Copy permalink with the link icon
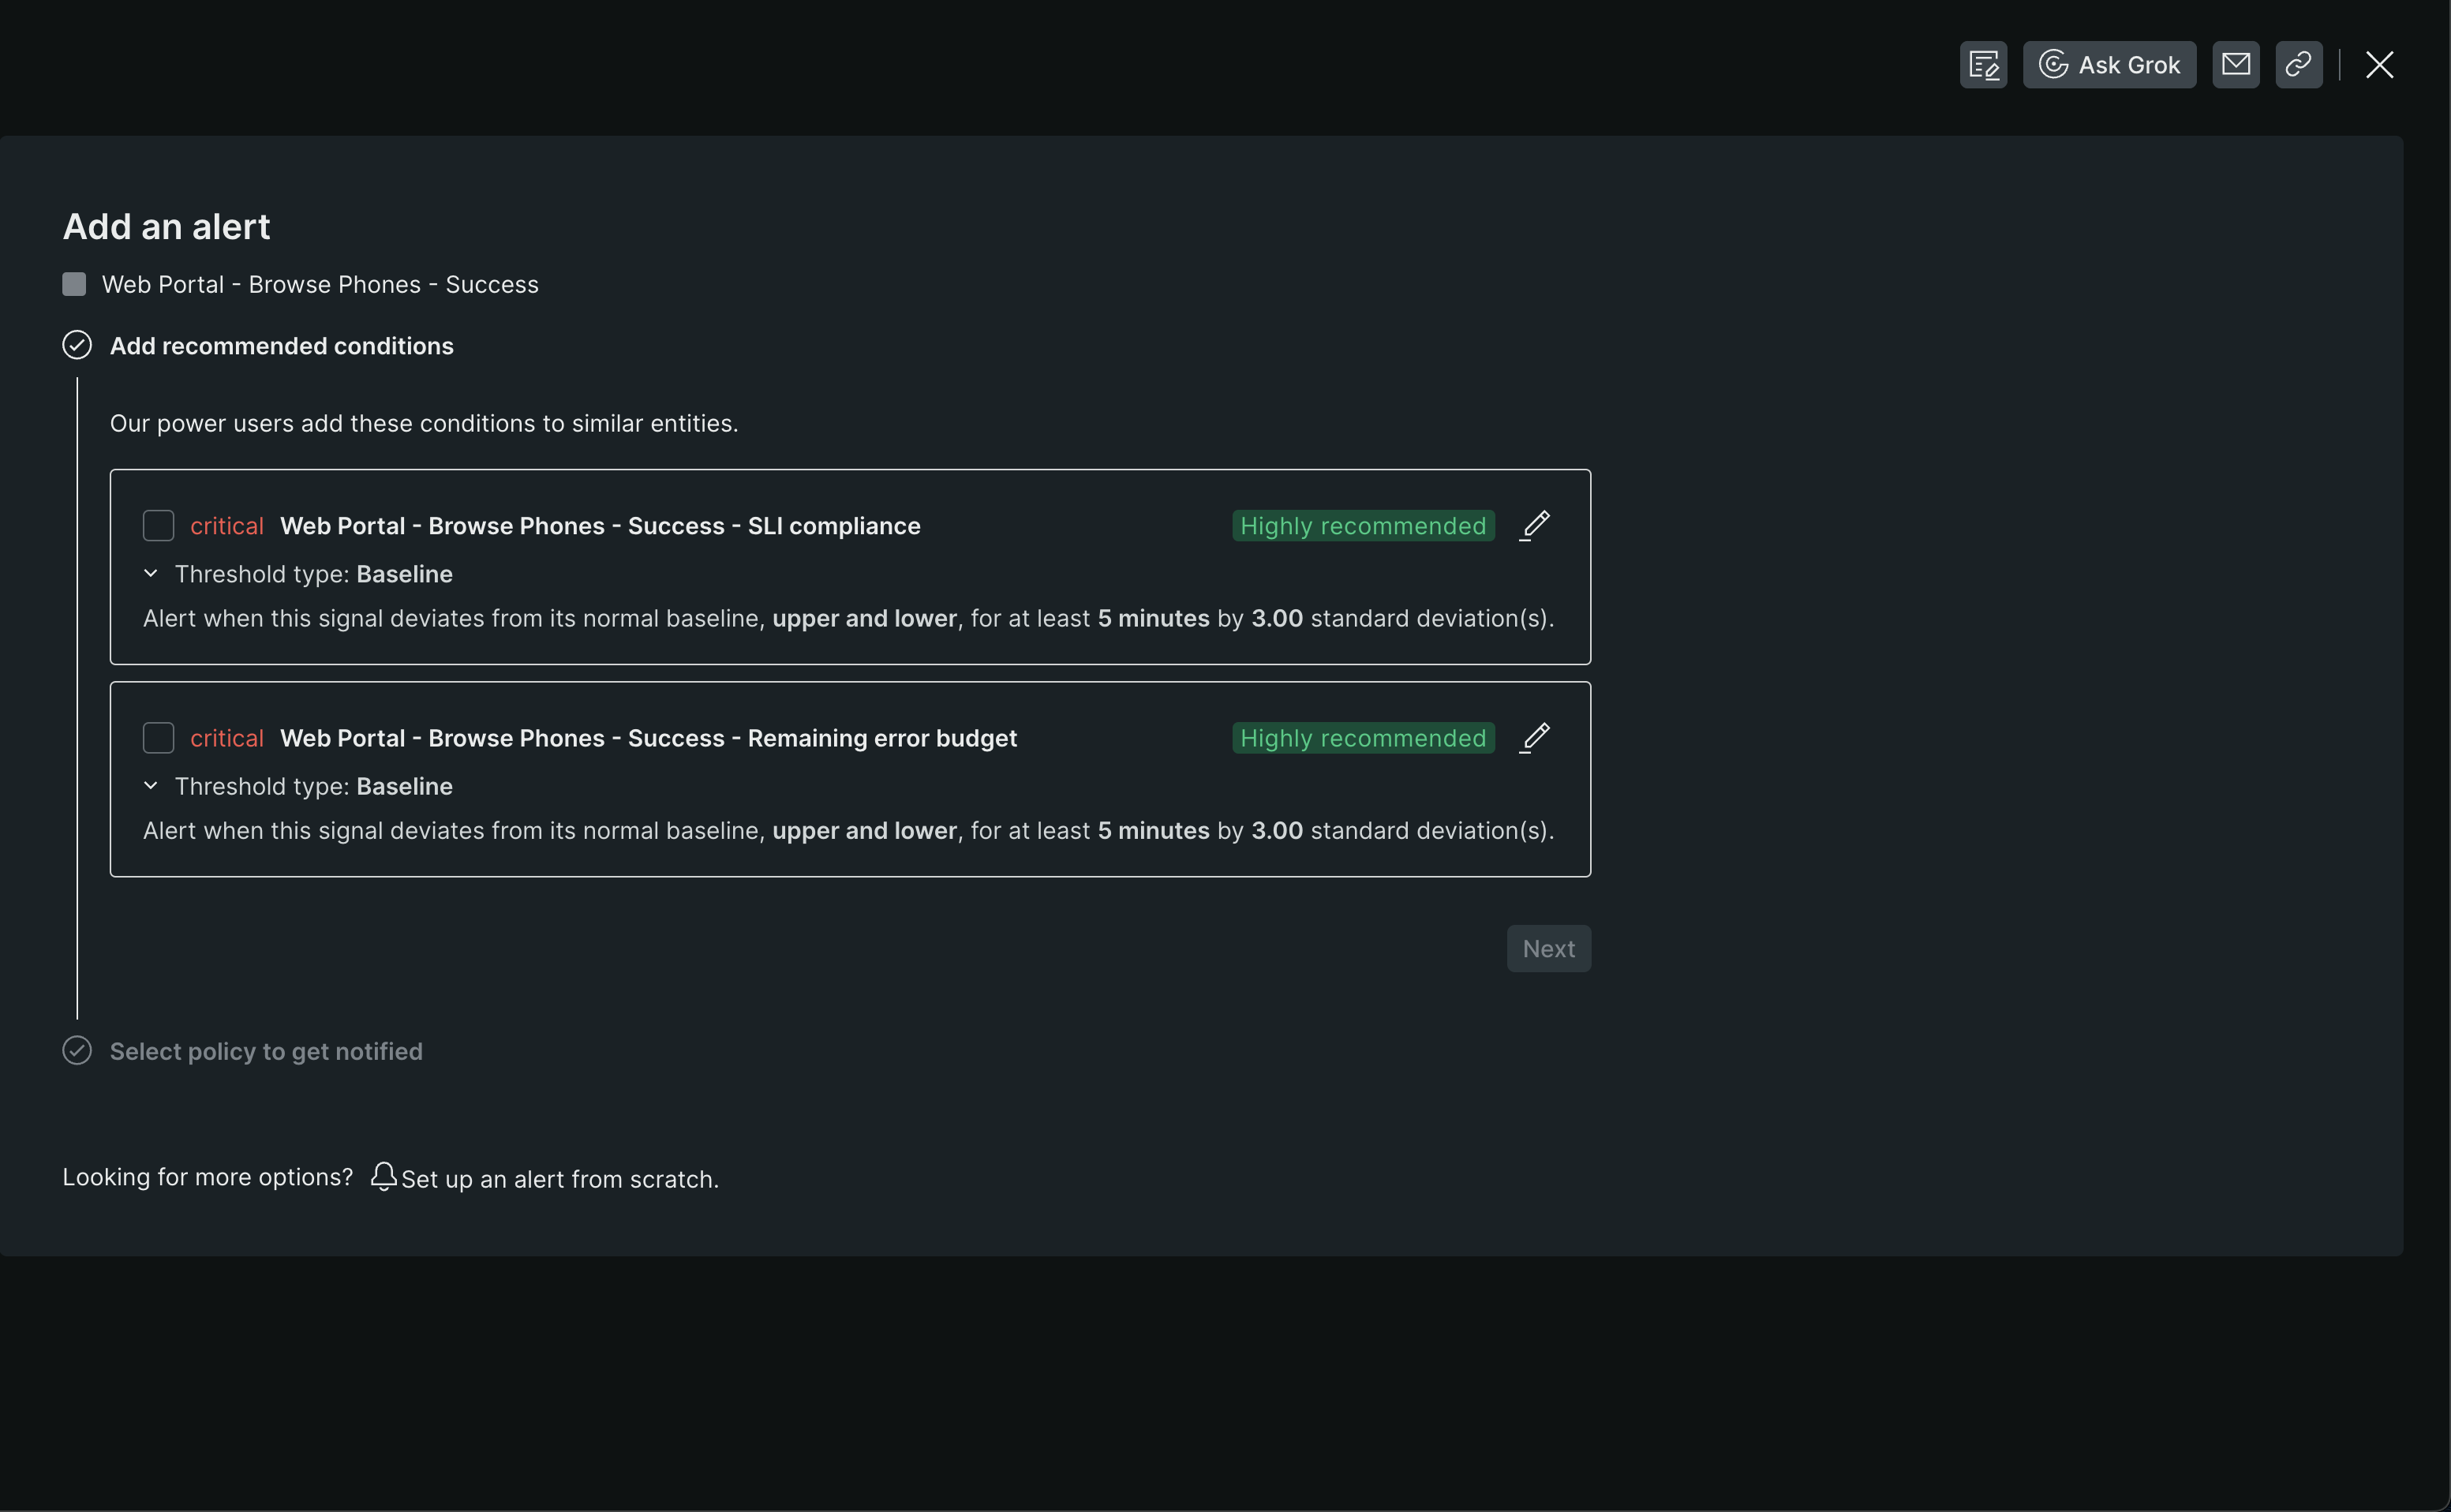The image size is (2451, 1512). click(x=2299, y=65)
